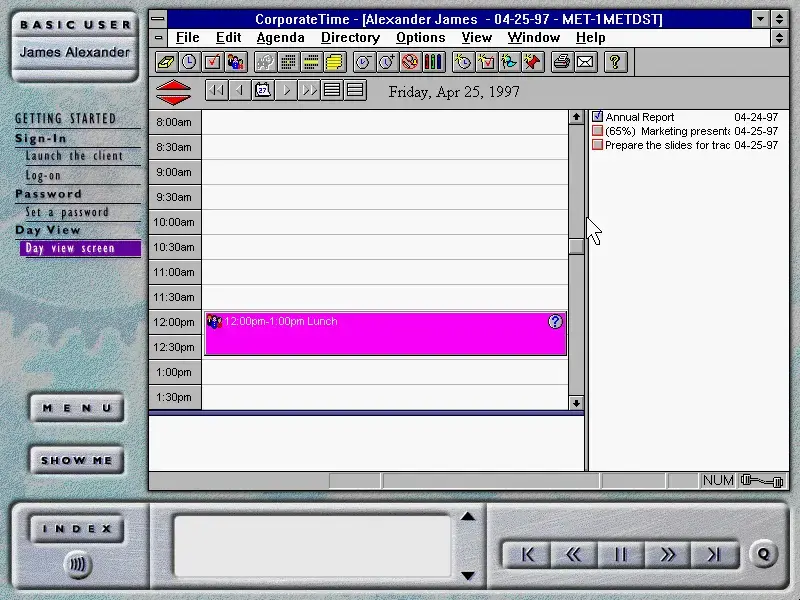
Task: Check the Marketing presentation task checkbox
Action: pos(597,131)
